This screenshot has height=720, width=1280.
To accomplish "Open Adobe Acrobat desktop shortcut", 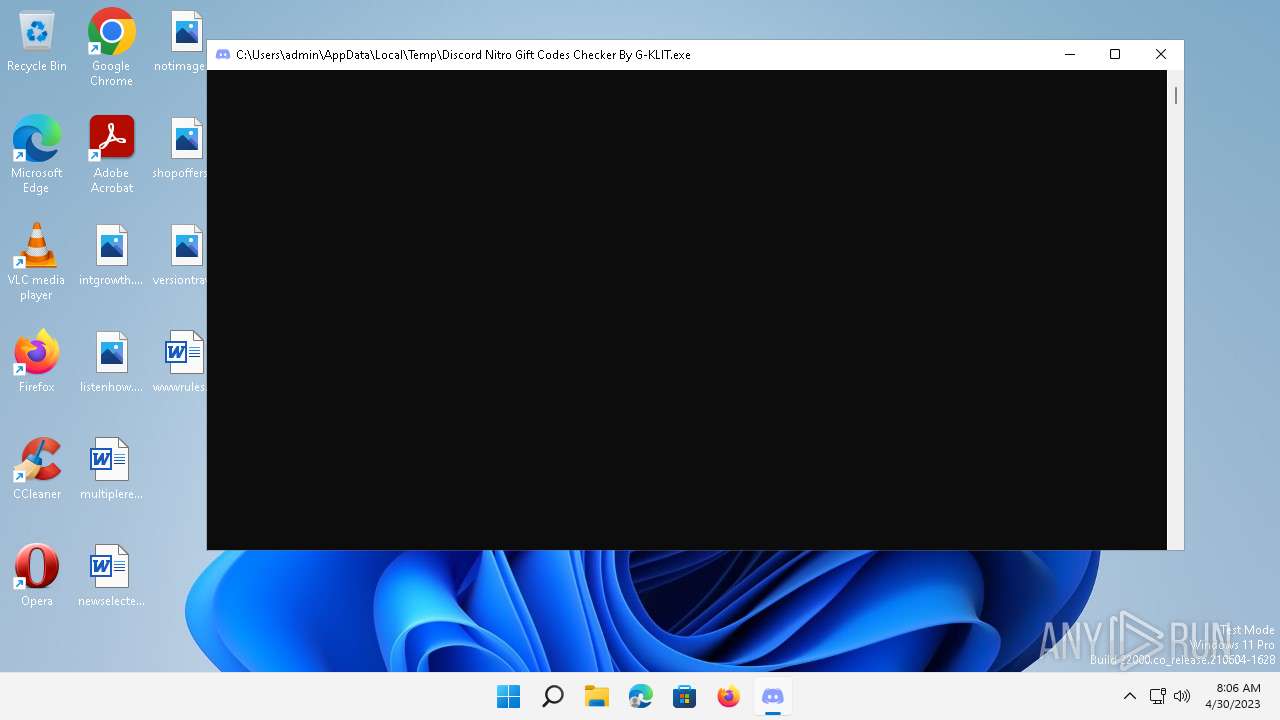I will [x=111, y=153].
